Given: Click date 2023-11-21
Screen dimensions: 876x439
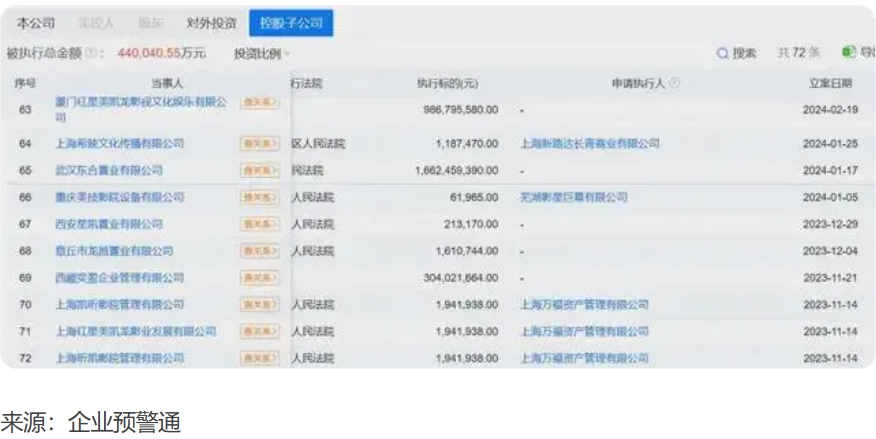Looking at the screenshot, I should coord(830,278).
